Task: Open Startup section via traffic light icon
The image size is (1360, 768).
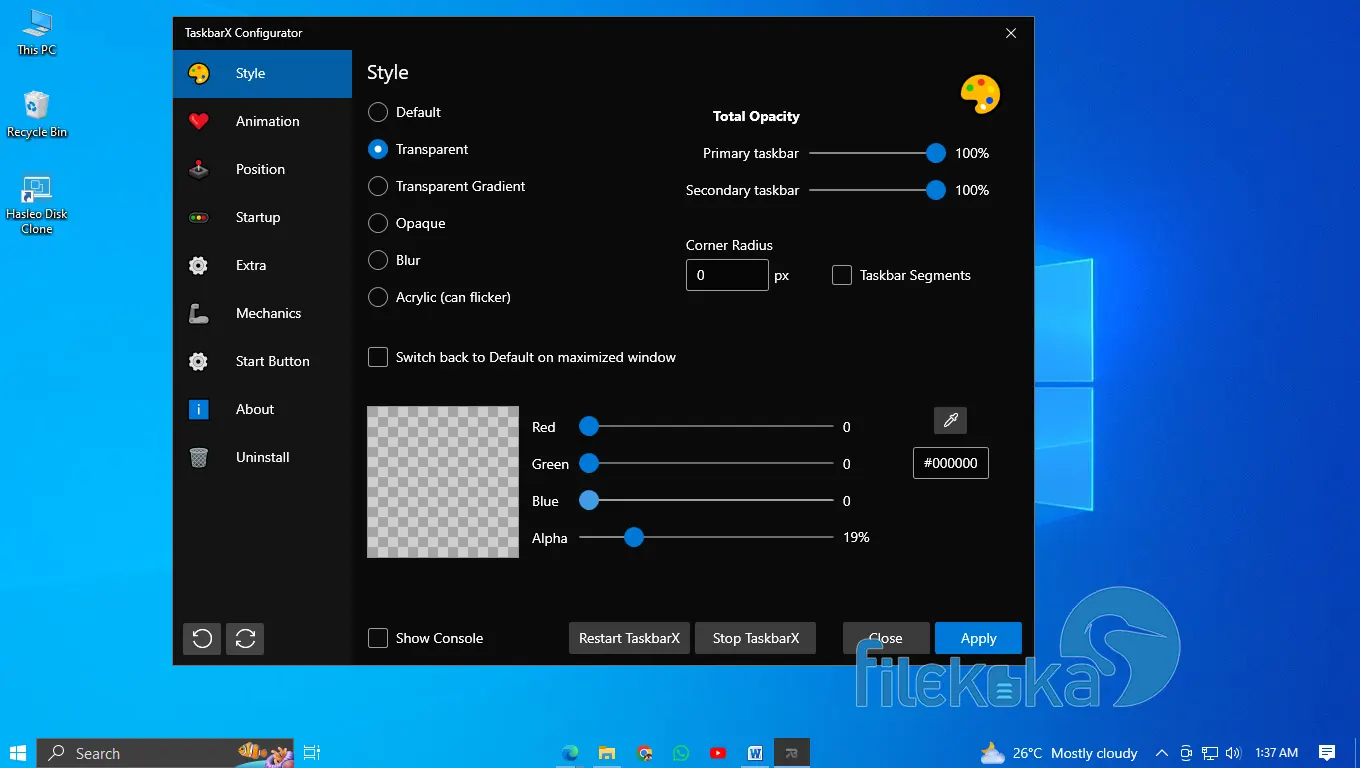Action: click(199, 218)
